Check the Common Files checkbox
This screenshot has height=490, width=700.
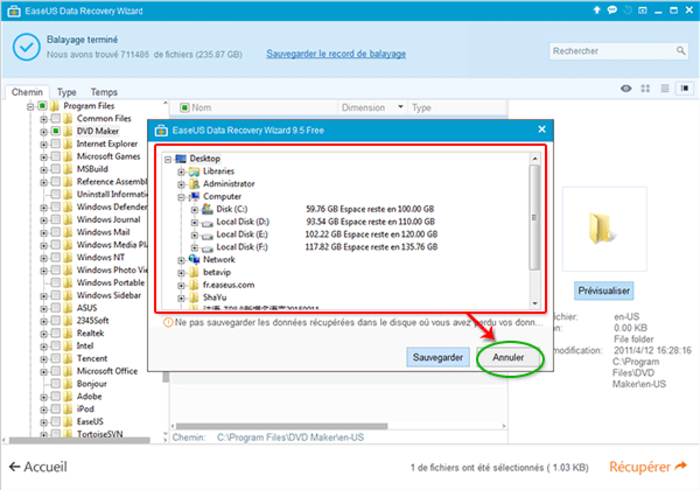coord(55,118)
